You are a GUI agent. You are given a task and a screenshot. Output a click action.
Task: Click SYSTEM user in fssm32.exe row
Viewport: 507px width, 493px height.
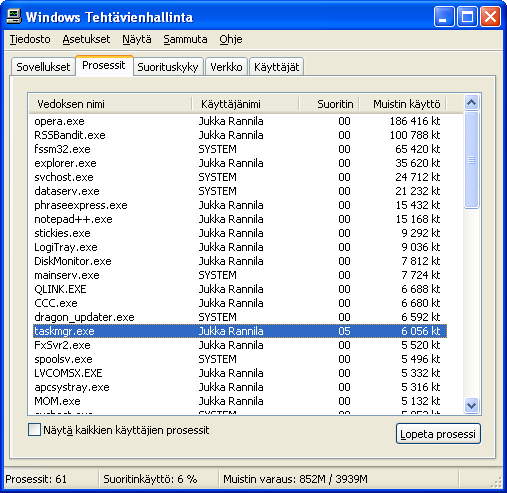pyautogui.click(x=218, y=149)
